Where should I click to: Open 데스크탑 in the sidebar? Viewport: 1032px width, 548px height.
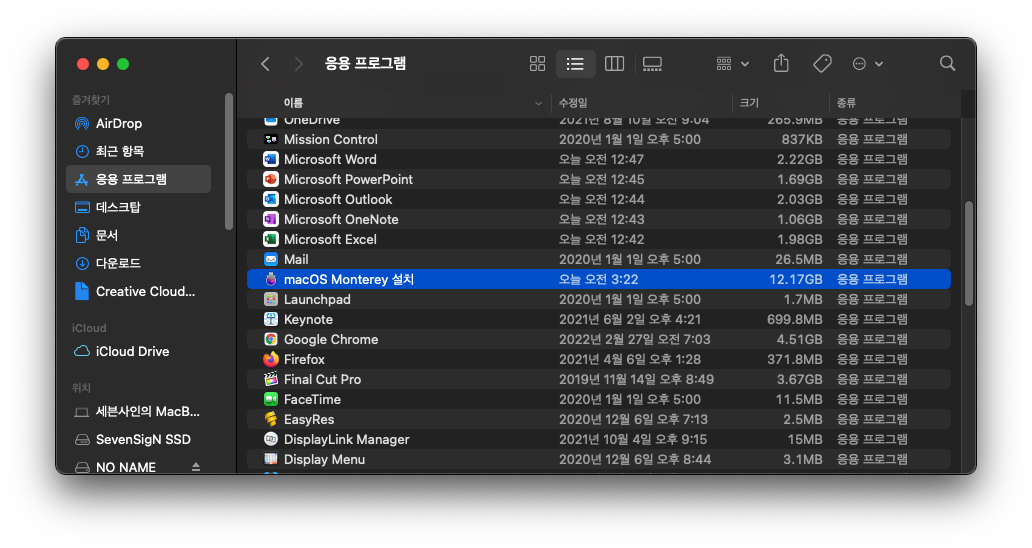pyautogui.click(x=139, y=207)
